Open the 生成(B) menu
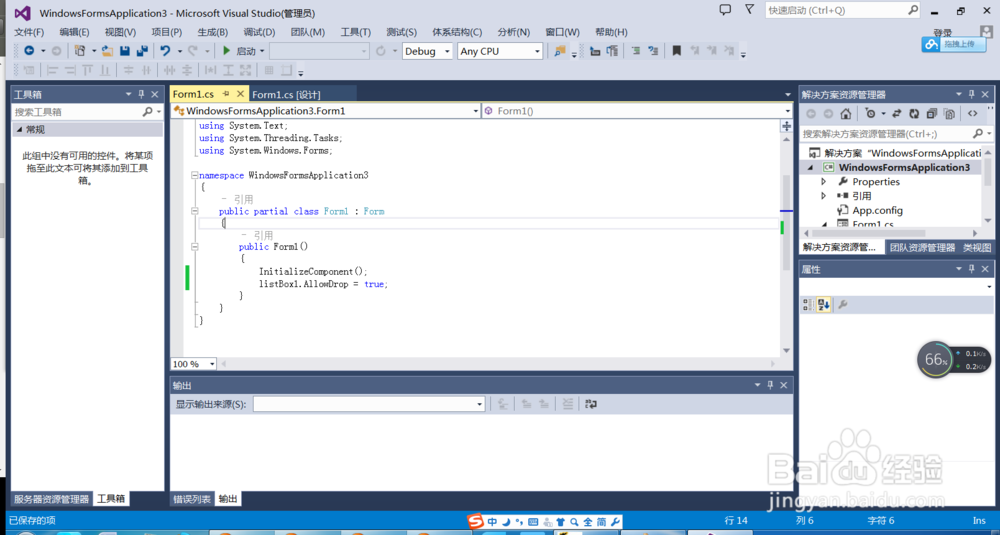Screen dimensions: 1000x535 (212, 32)
